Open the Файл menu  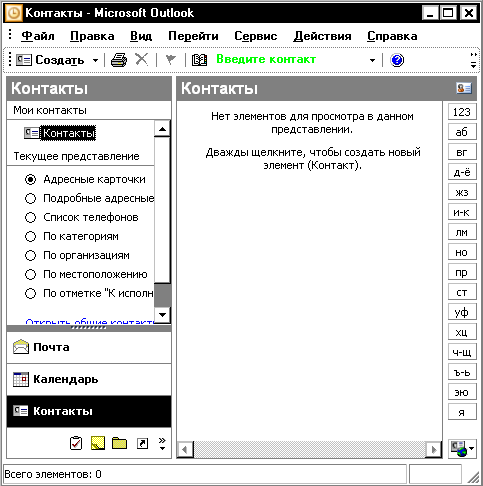38,36
